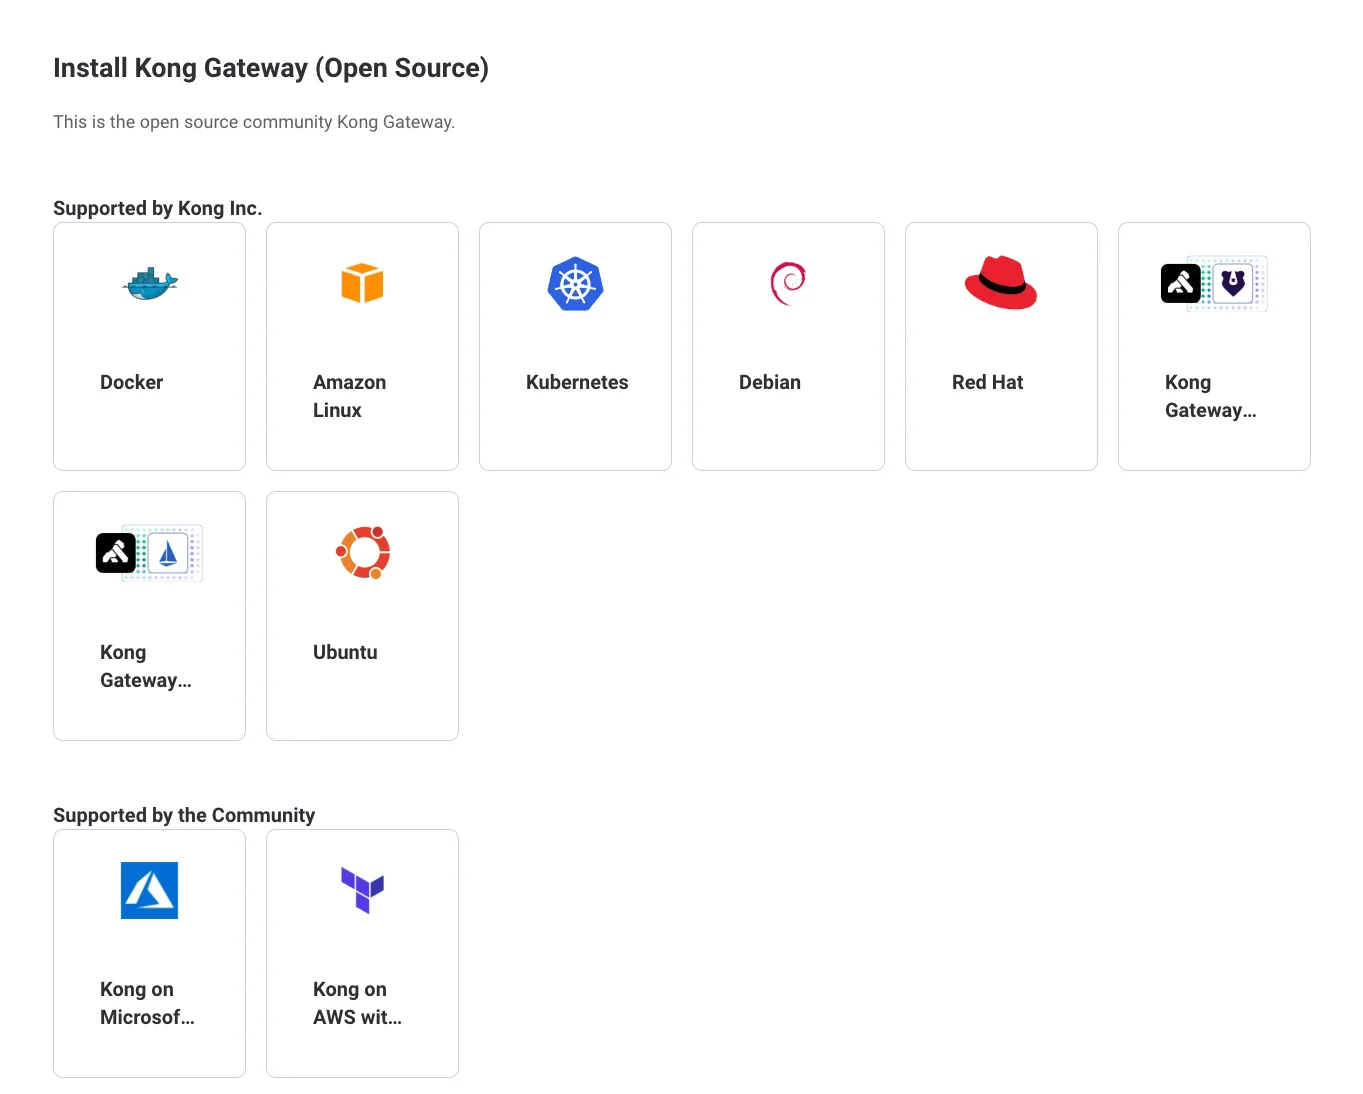Screen dimensions: 1363x1094
Task: Click the 'Kong on Microsof…' label
Action: pyautogui.click(x=147, y=1003)
